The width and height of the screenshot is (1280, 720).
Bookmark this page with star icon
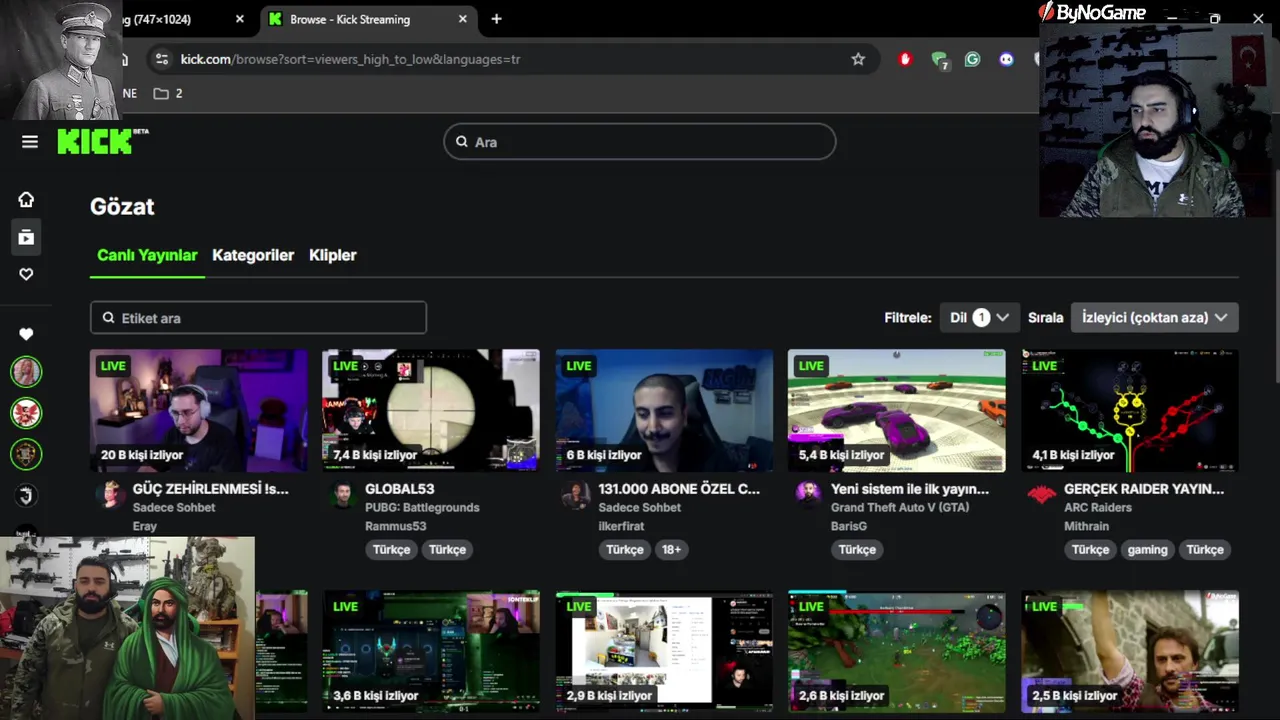(x=858, y=59)
